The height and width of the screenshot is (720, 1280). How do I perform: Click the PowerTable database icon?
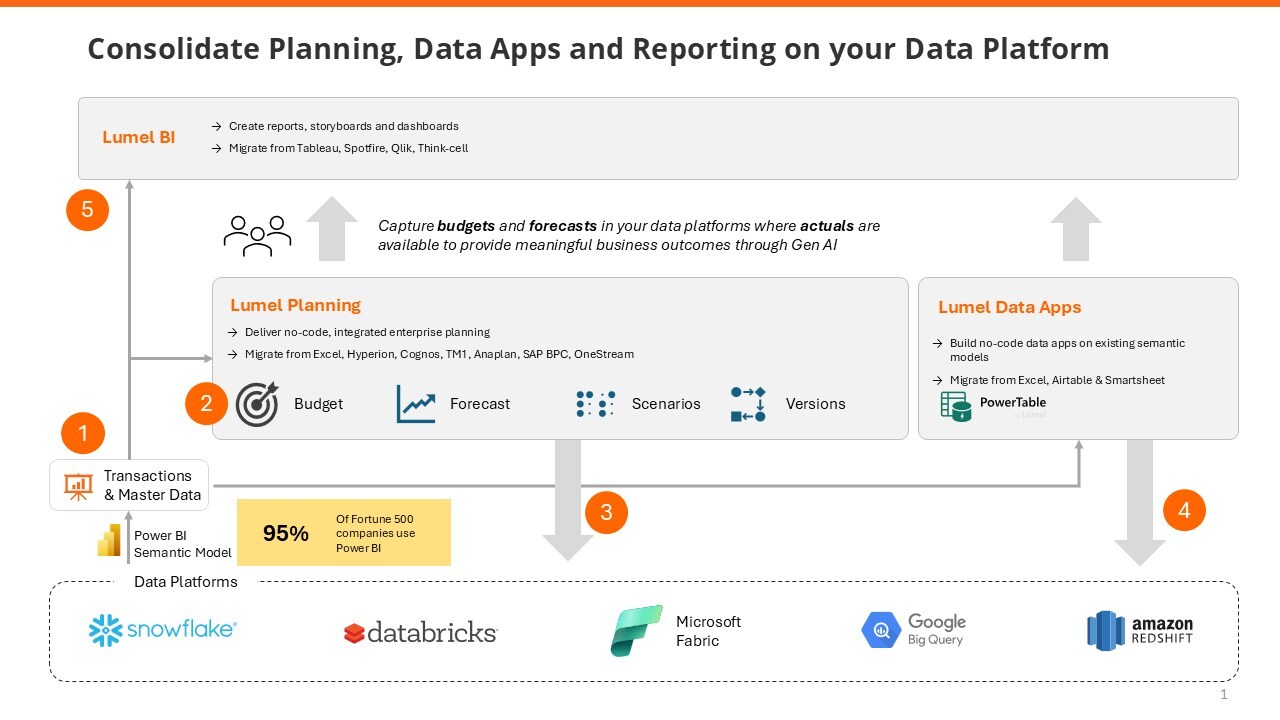click(x=956, y=406)
